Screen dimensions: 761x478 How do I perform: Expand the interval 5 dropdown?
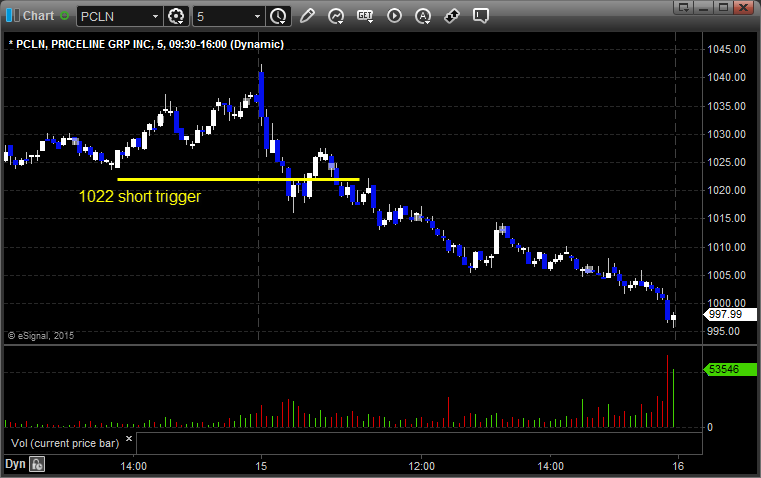257,16
